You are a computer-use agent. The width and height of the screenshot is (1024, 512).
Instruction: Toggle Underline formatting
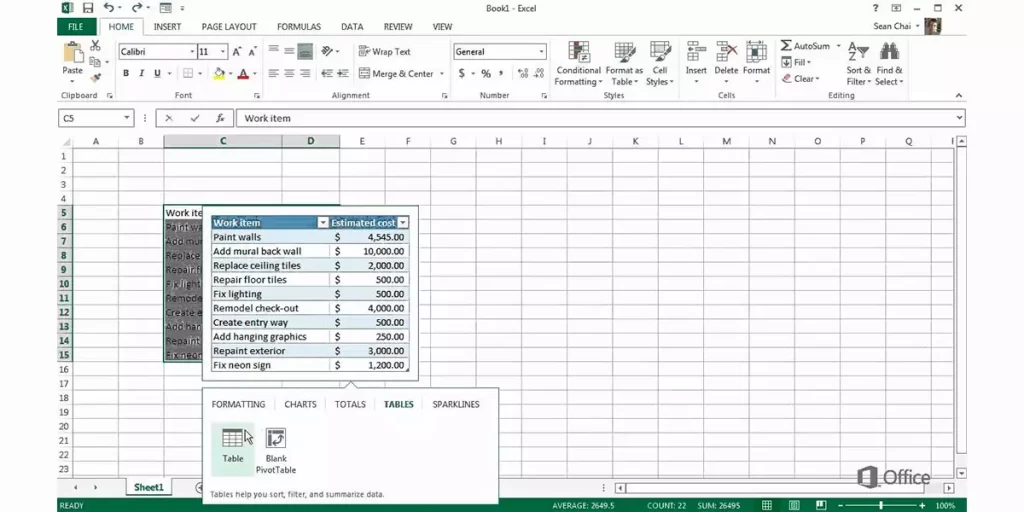157,74
